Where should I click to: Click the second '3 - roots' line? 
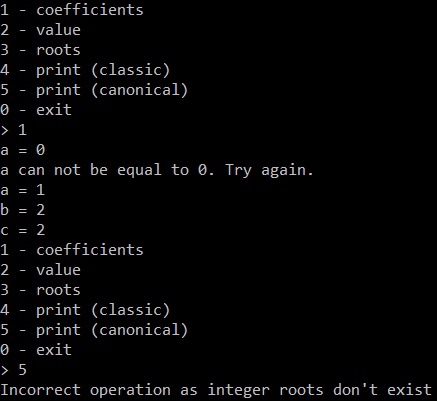[x=40, y=290]
